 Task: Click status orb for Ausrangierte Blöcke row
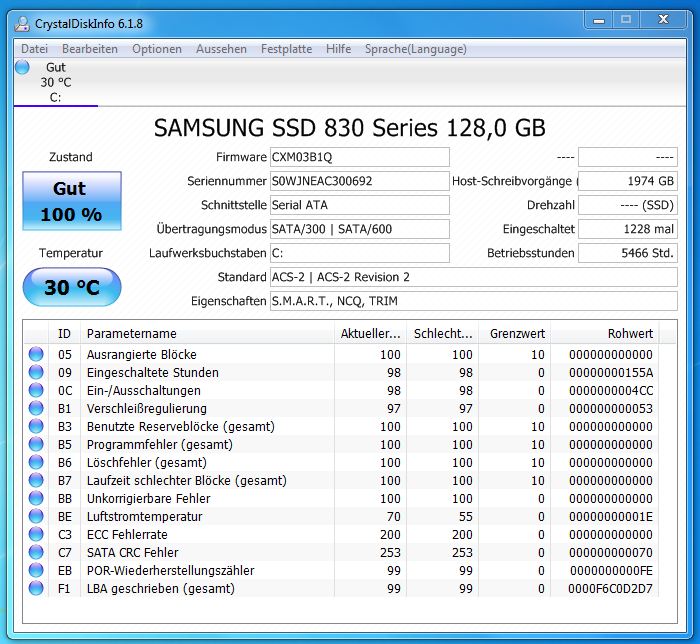tap(36, 354)
